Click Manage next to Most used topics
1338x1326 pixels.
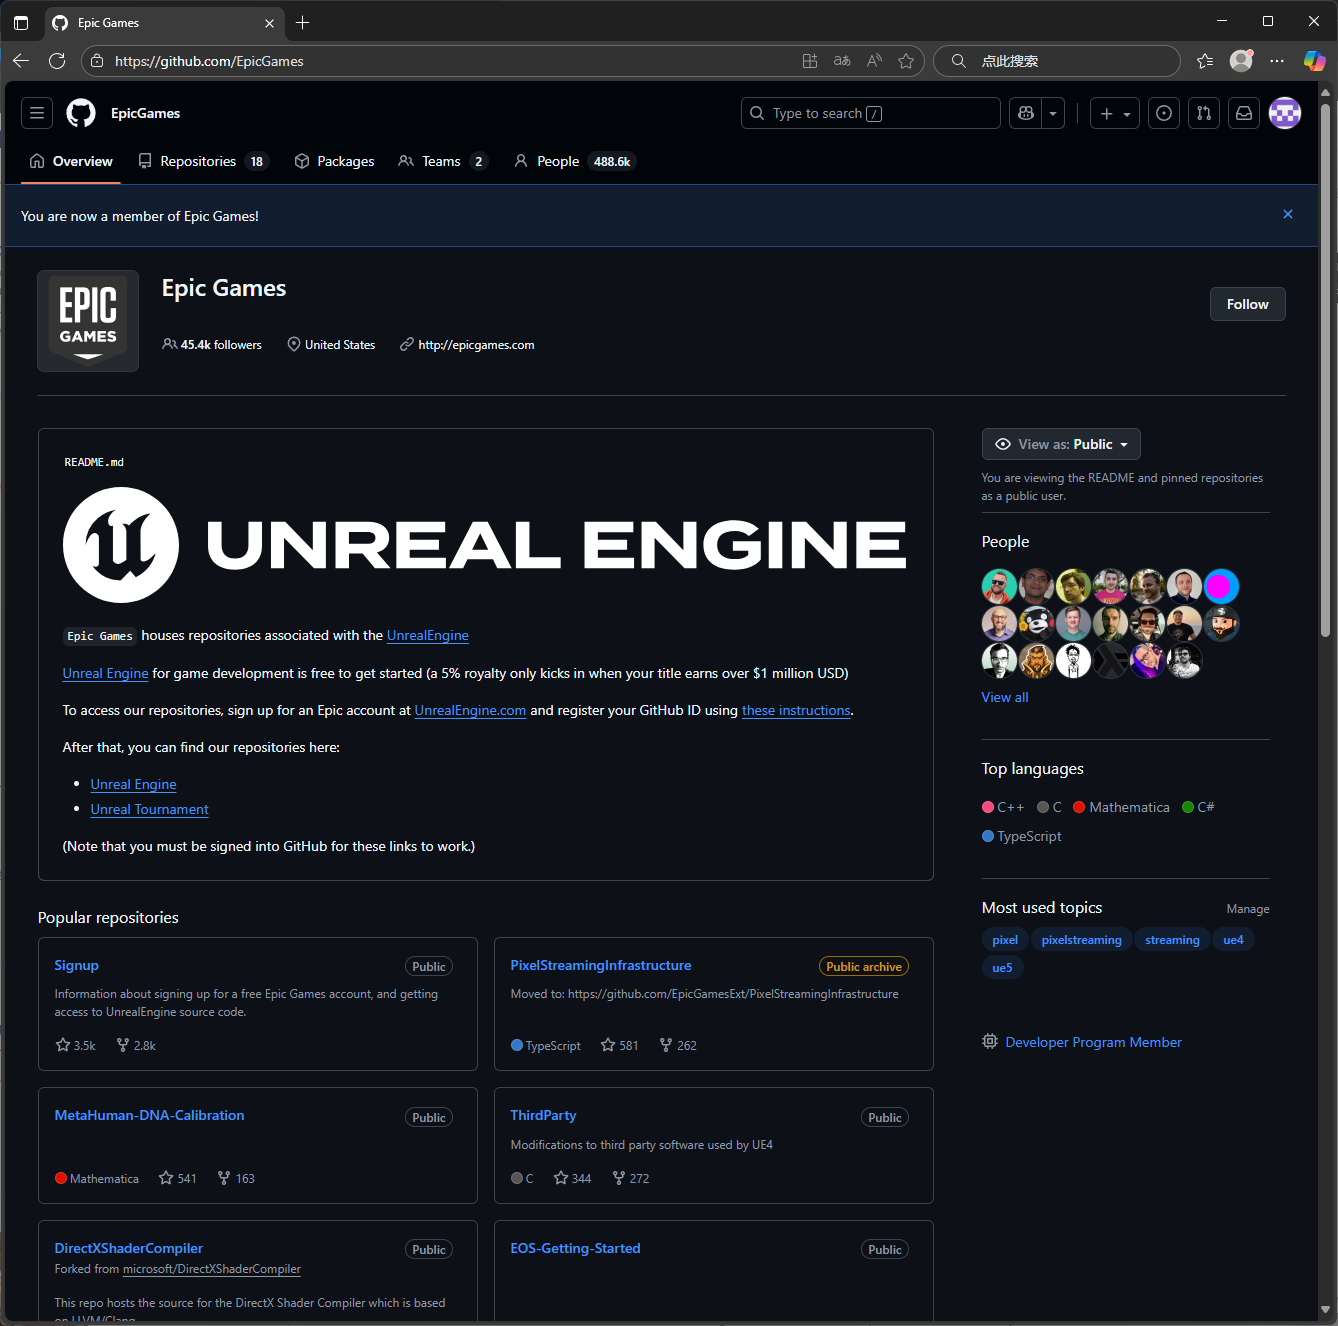click(1248, 909)
